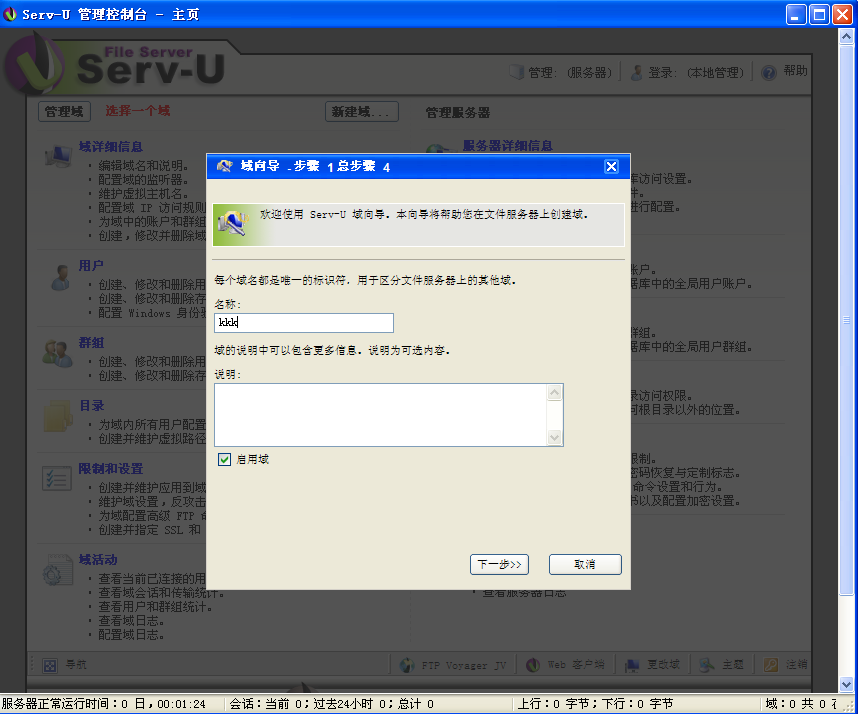Click the main window scroll down arrow
Image resolution: width=858 pixels, height=714 pixels.
847,684
